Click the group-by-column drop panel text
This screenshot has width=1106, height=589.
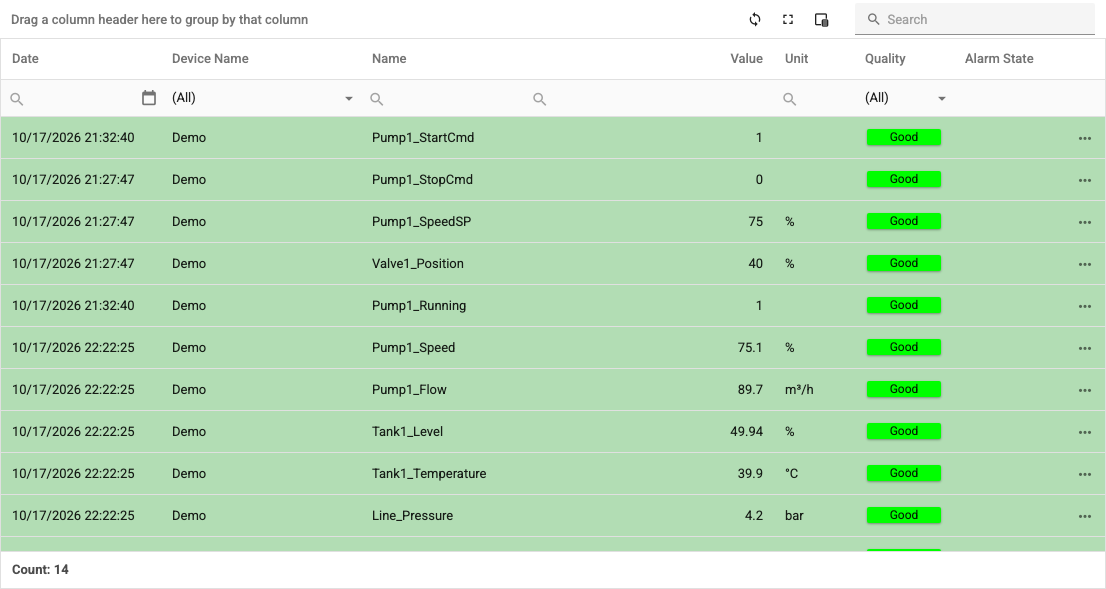(x=159, y=20)
